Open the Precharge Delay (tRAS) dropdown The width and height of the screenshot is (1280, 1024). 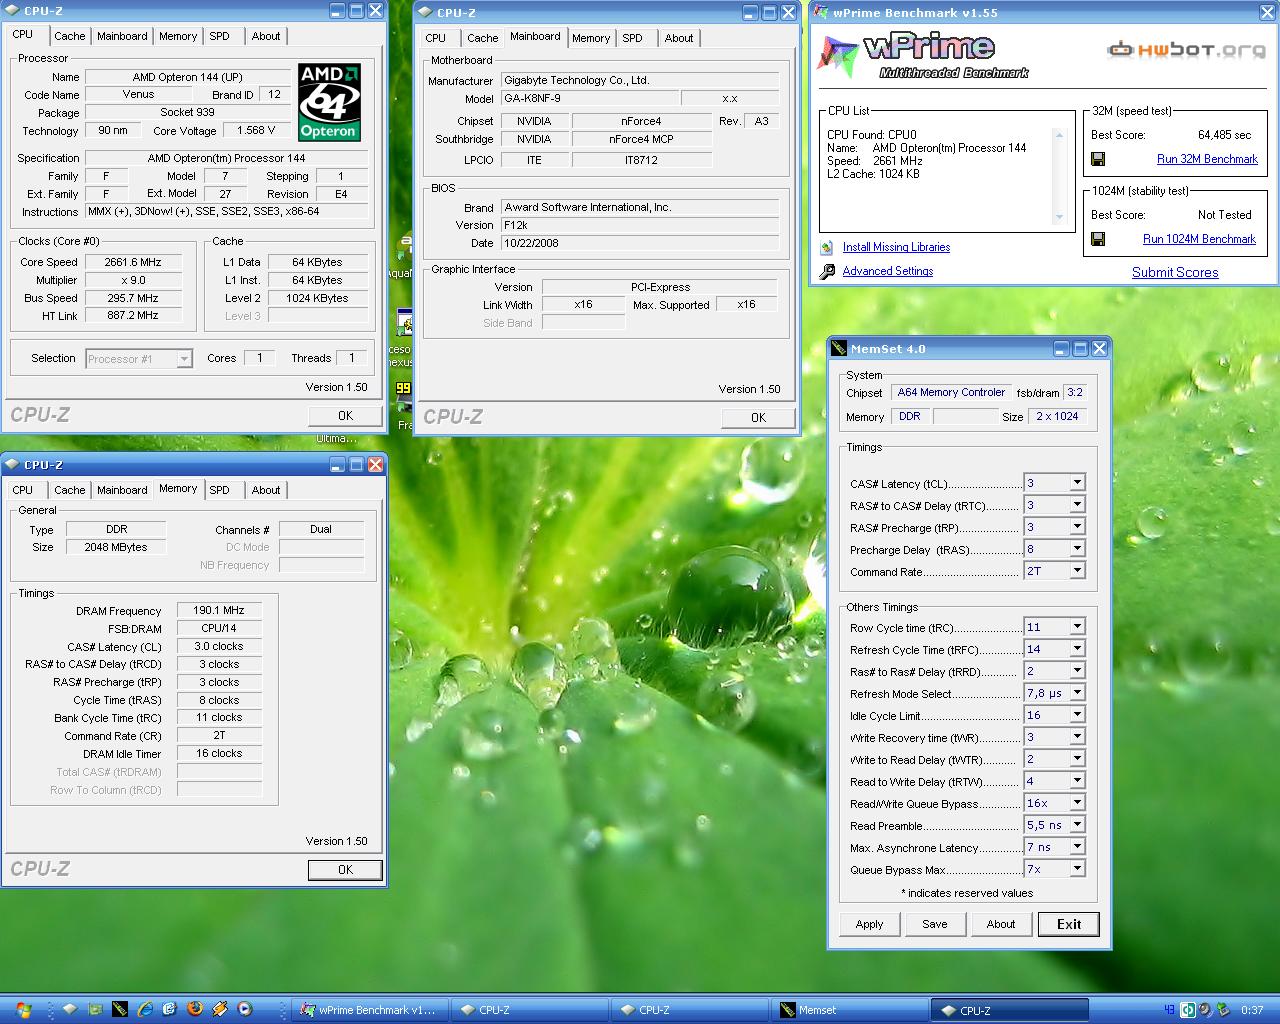(1077, 549)
